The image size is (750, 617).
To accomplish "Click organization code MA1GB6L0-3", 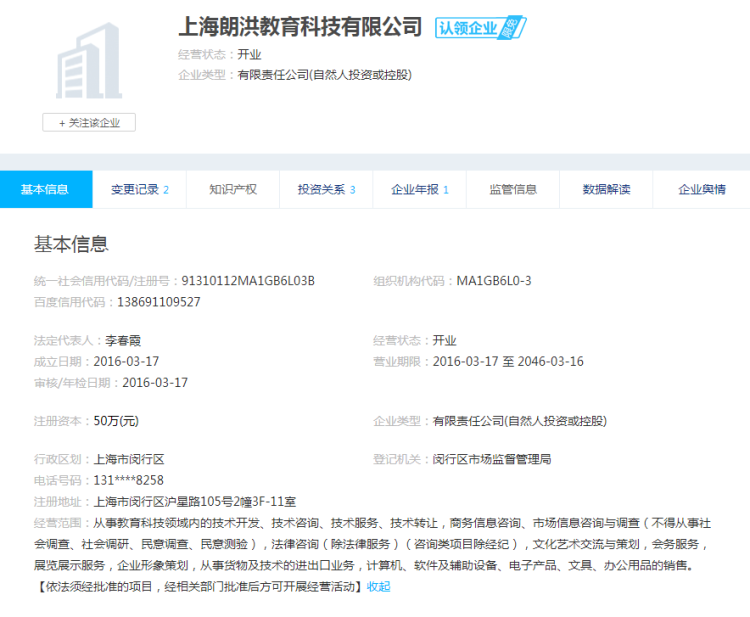I will (x=494, y=281).
